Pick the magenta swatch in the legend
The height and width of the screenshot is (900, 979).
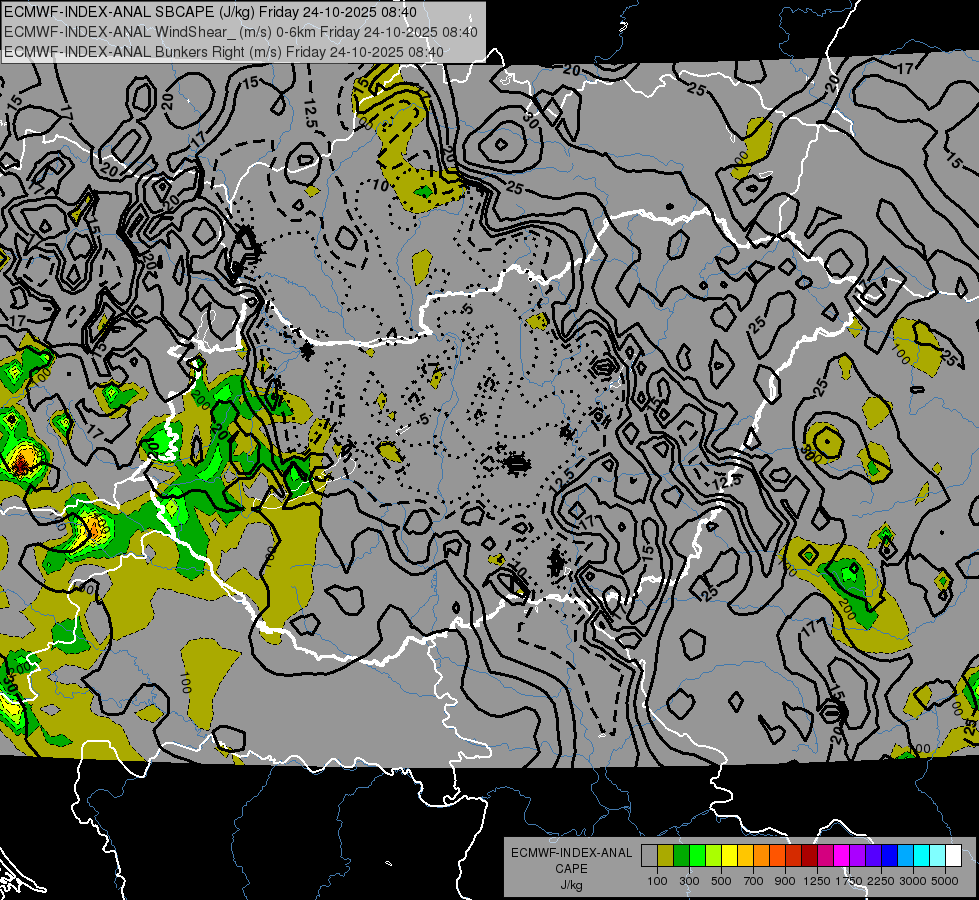(841, 855)
